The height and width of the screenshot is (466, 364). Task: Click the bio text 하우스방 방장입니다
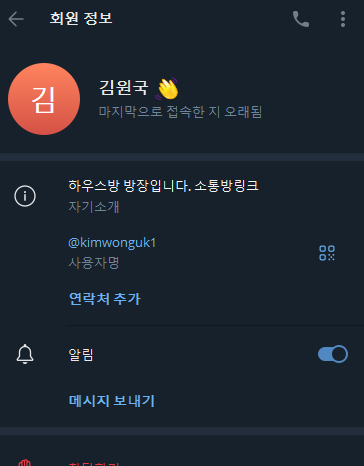(x=130, y=185)
